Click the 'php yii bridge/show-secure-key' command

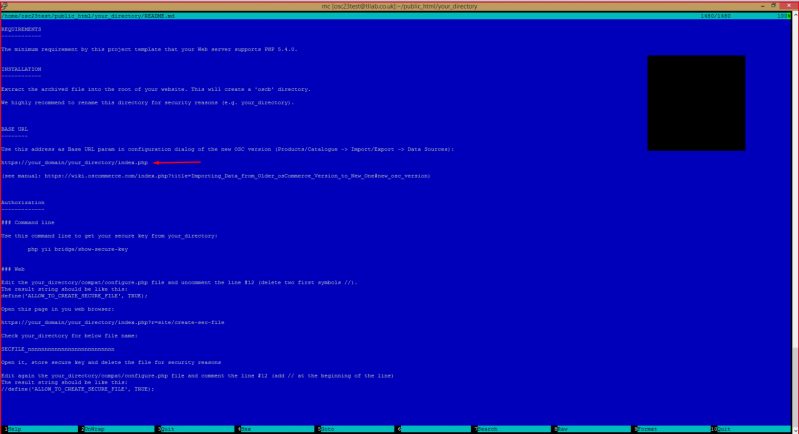coord(77,249)
